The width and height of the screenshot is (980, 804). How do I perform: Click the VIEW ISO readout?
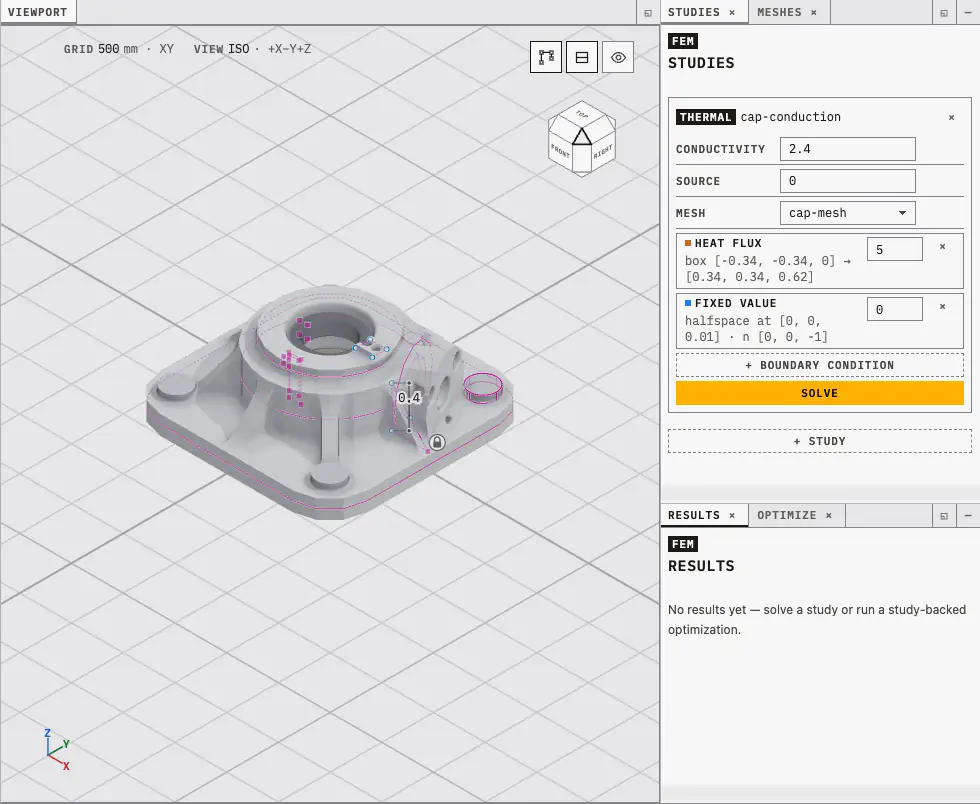tap(221, 49)
